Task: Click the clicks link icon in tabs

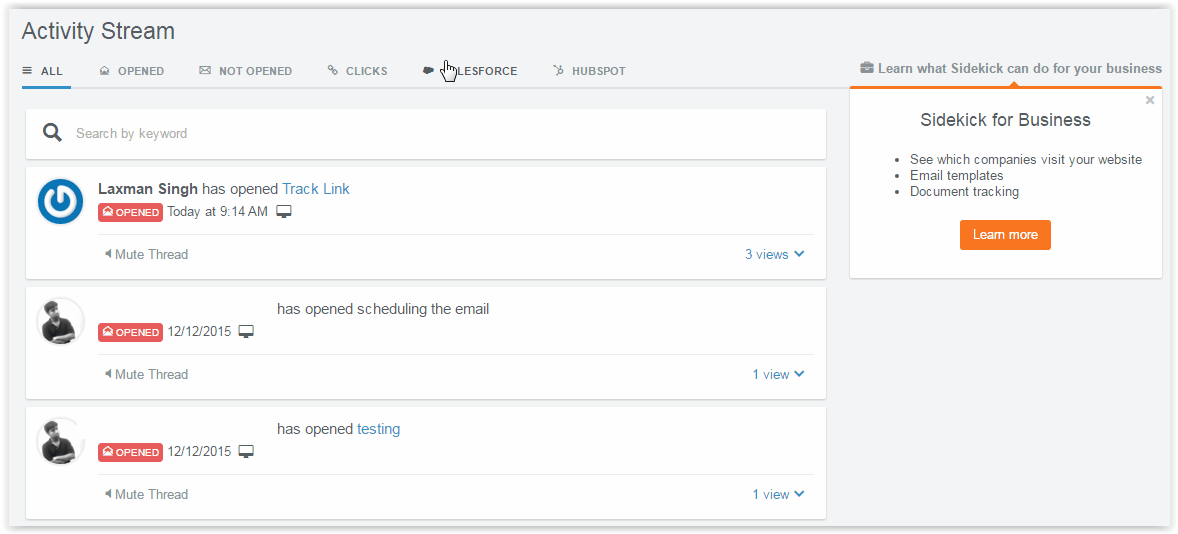Action: [x=333, y=71]
